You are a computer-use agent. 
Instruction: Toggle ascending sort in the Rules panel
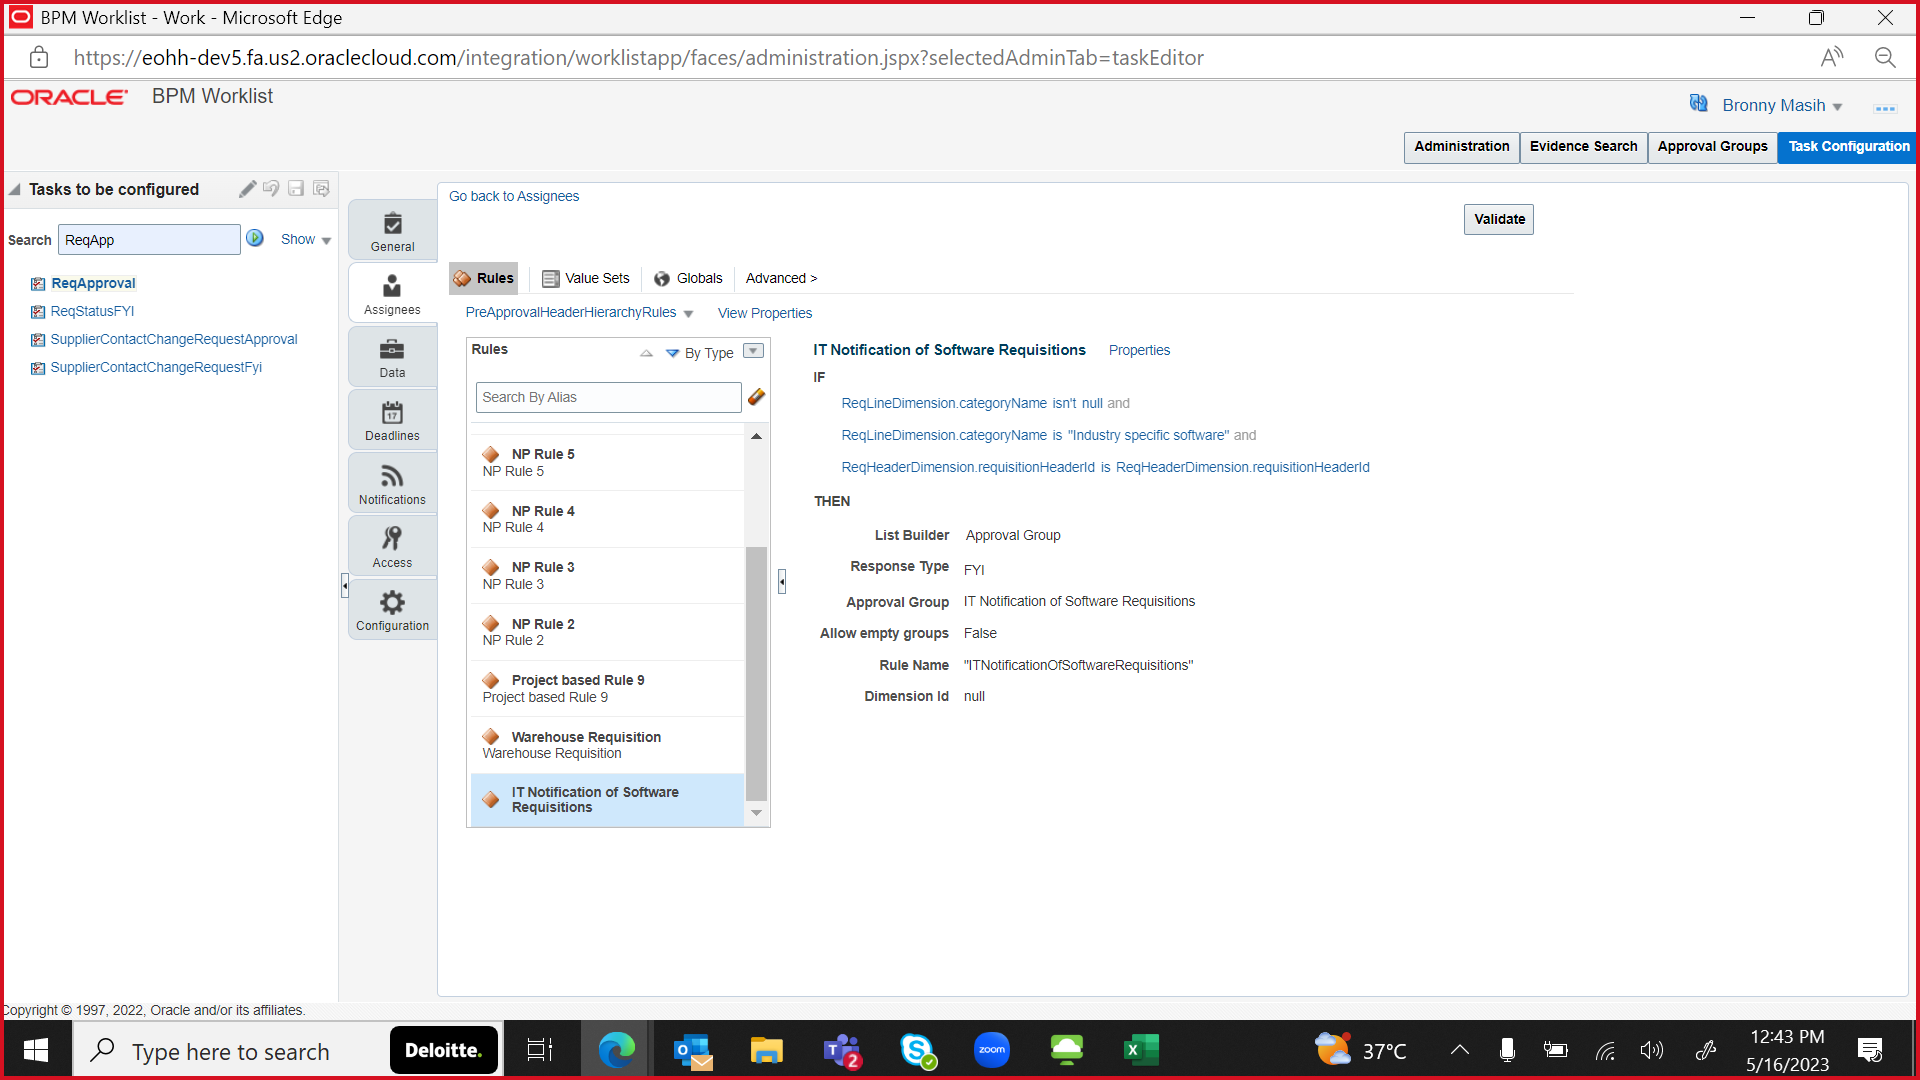point(645,353)
